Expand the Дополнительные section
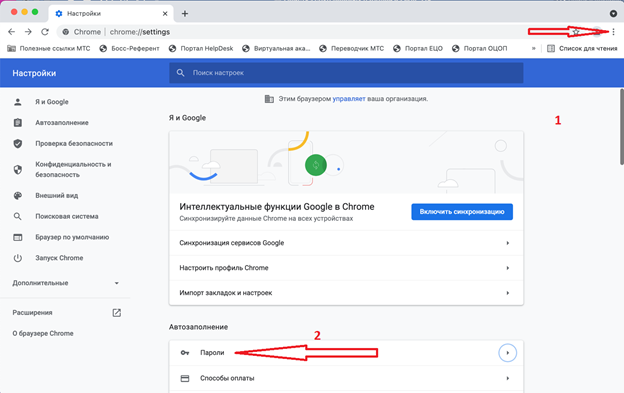The width and height of the screenshot is (624, 393). coord(65,283)
